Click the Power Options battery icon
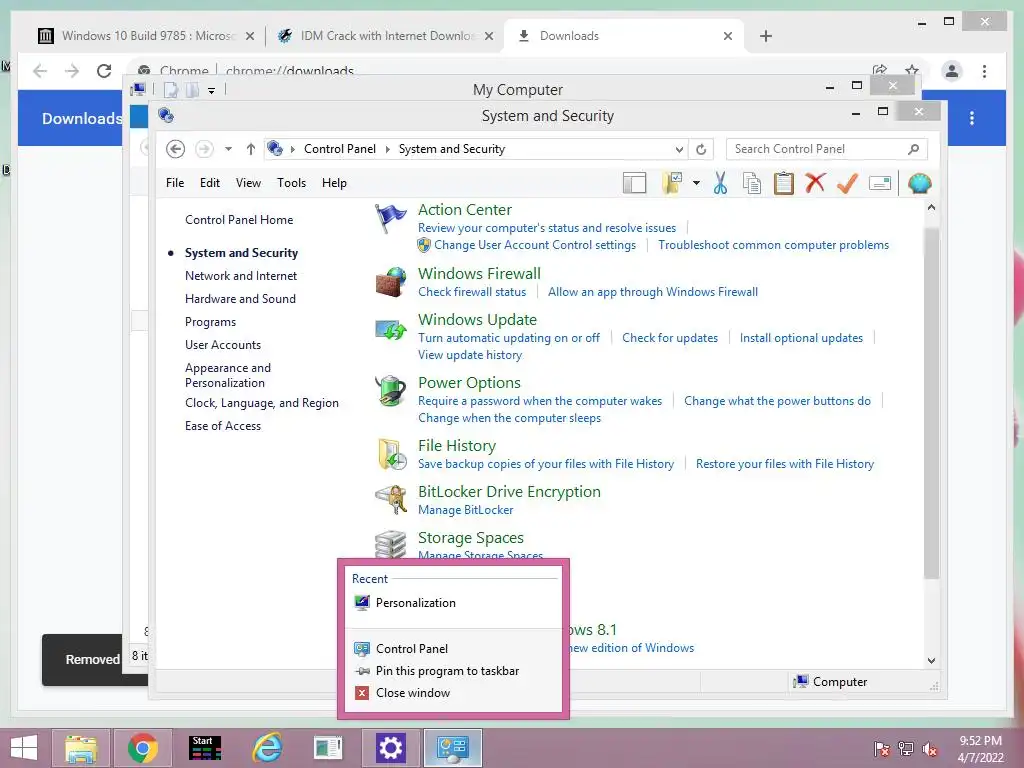The image size is (1024, 768). coord(391,391)
